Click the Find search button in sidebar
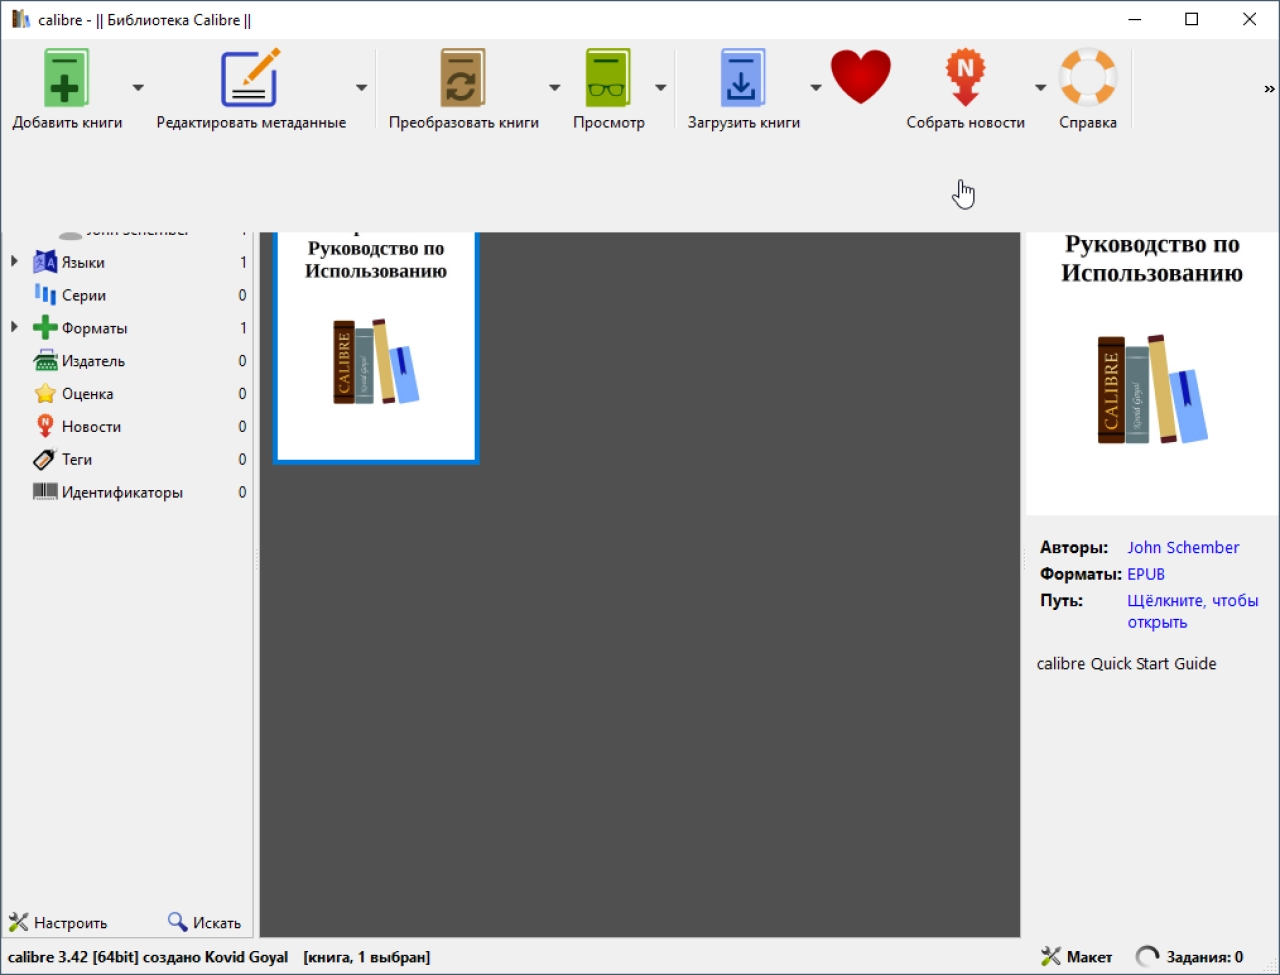The height and width of the screenshot is (975, 1280). pyautogui.click(x=204, y=922)
